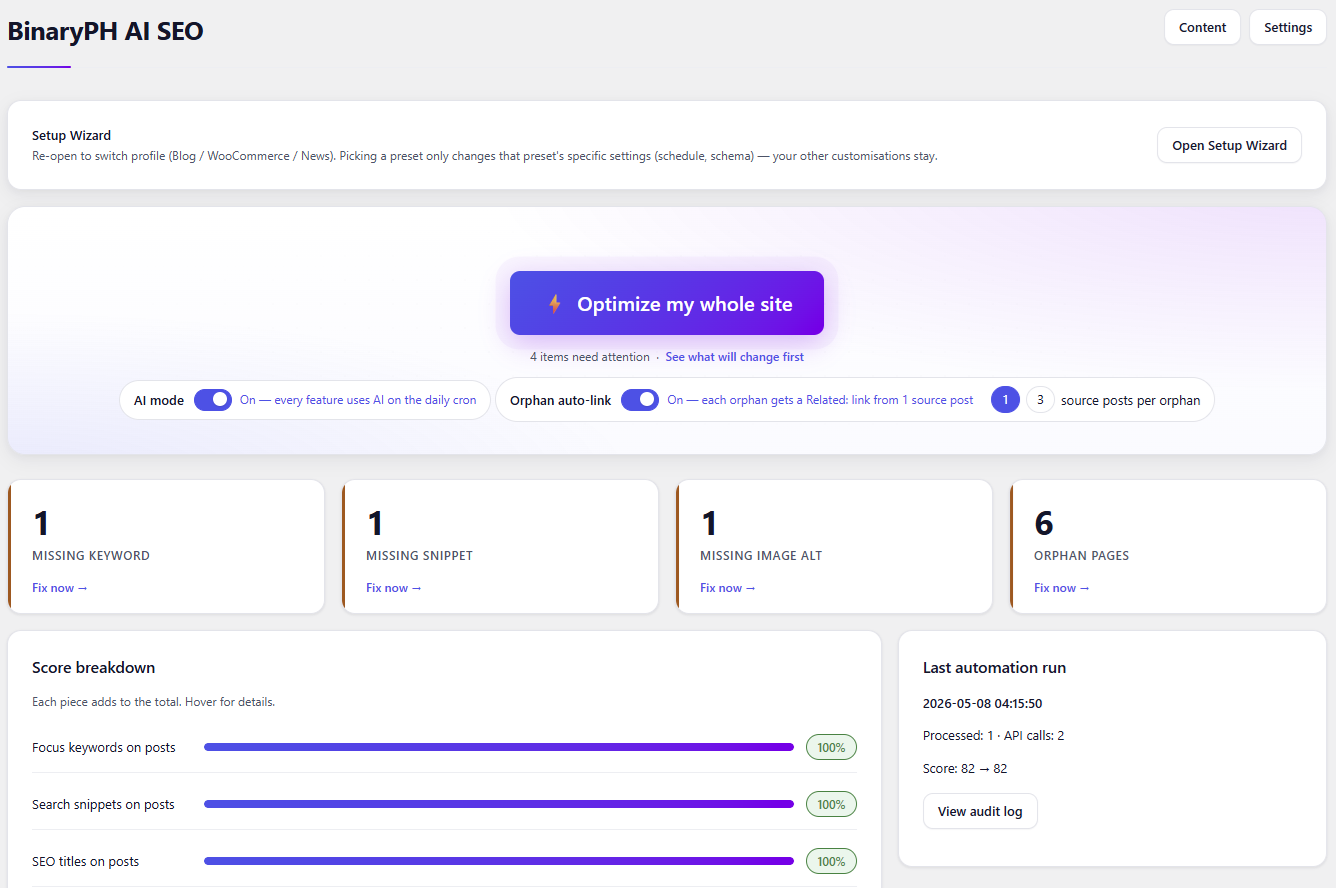Viewport: 1336px width, 888px height.
Task: Click the lightning bolt icon on Optimize button
Action: (x=554, y=304)
